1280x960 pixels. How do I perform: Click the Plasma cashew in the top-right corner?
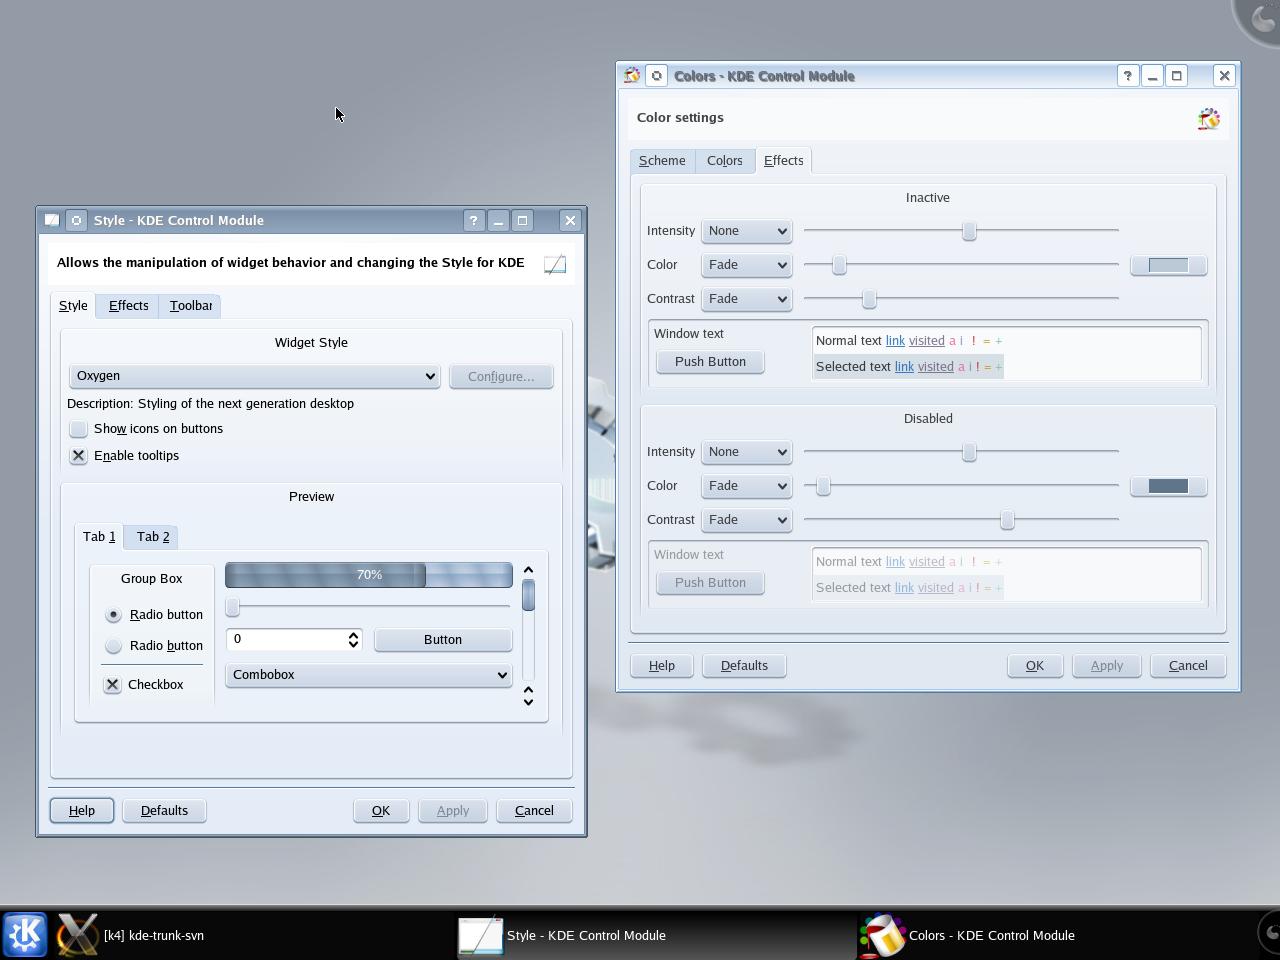tap(1259, 20)
